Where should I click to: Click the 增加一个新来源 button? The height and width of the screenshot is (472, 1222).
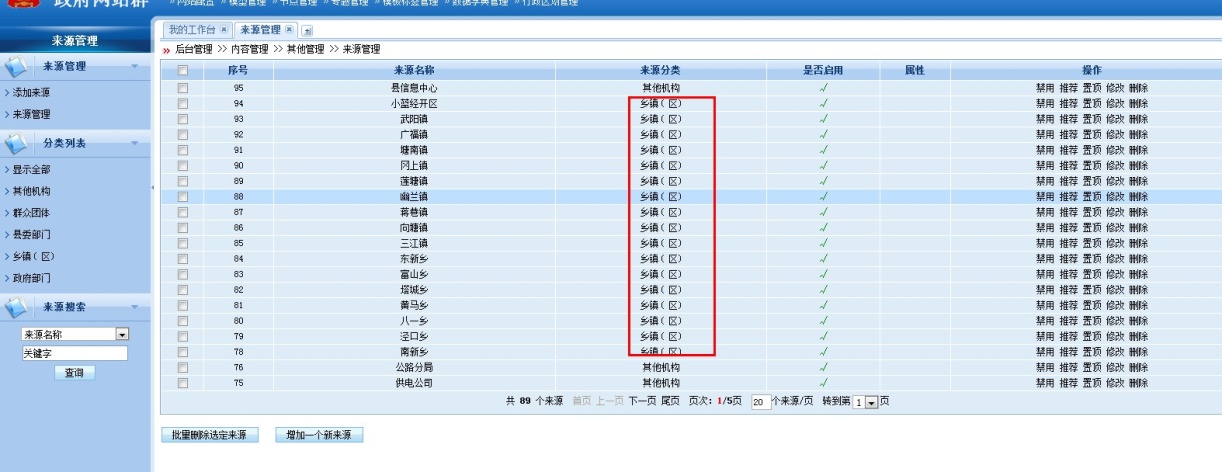click(x=319, y=435)
